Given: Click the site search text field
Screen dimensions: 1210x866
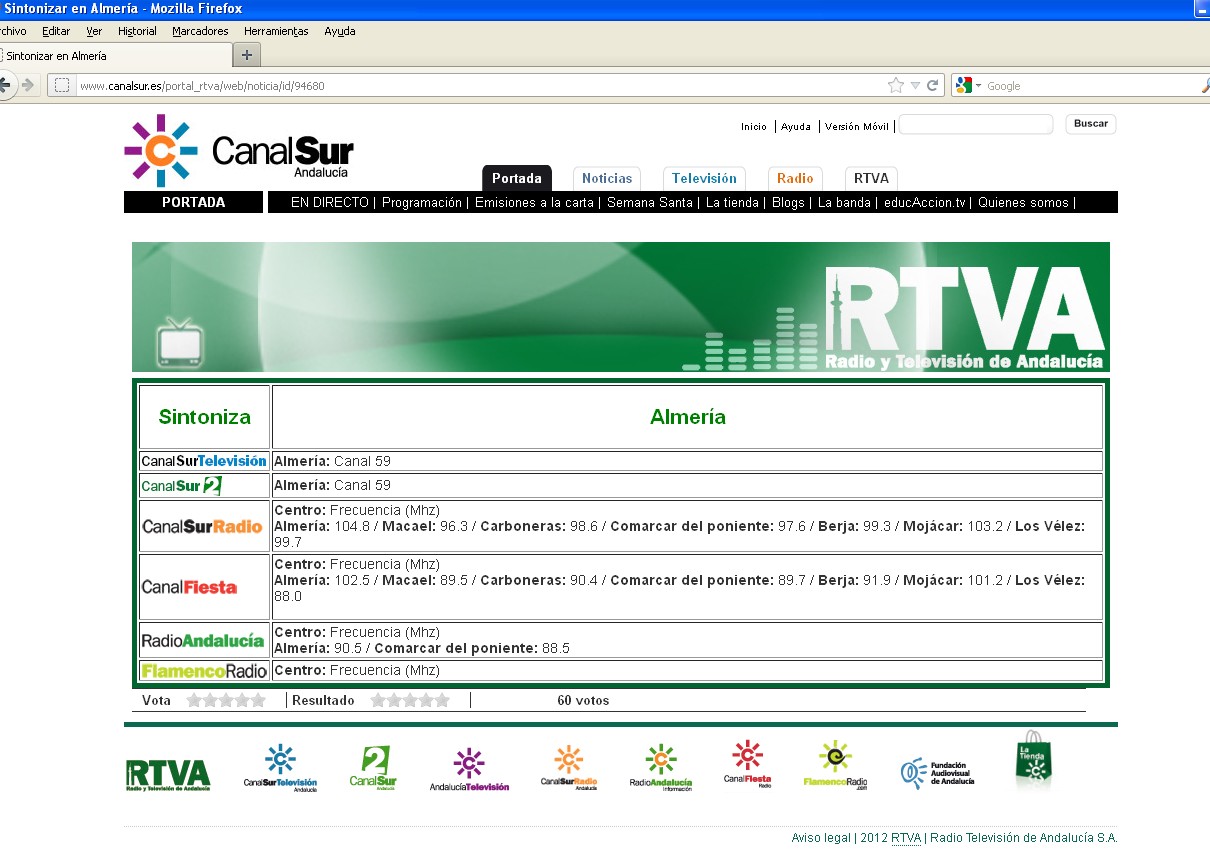Looking at the screenshot, I should 975,124.
